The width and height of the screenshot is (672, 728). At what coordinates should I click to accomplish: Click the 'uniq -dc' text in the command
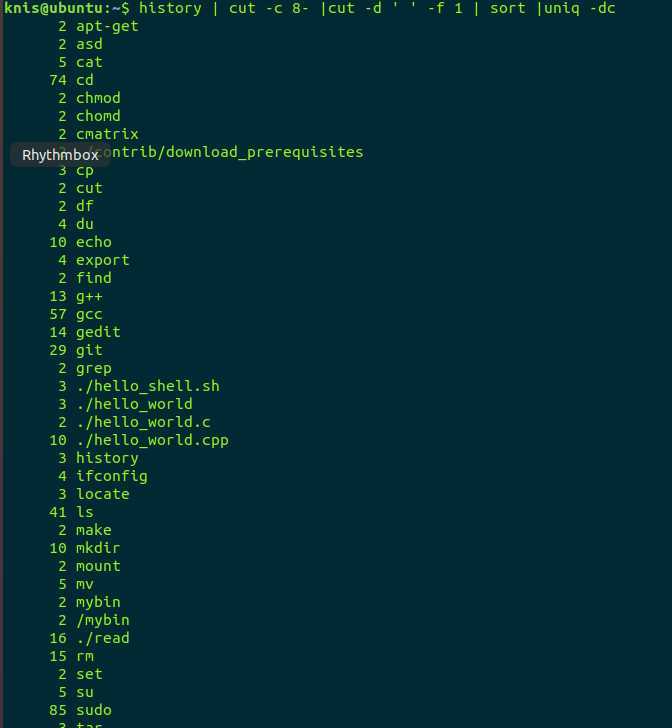580,8
